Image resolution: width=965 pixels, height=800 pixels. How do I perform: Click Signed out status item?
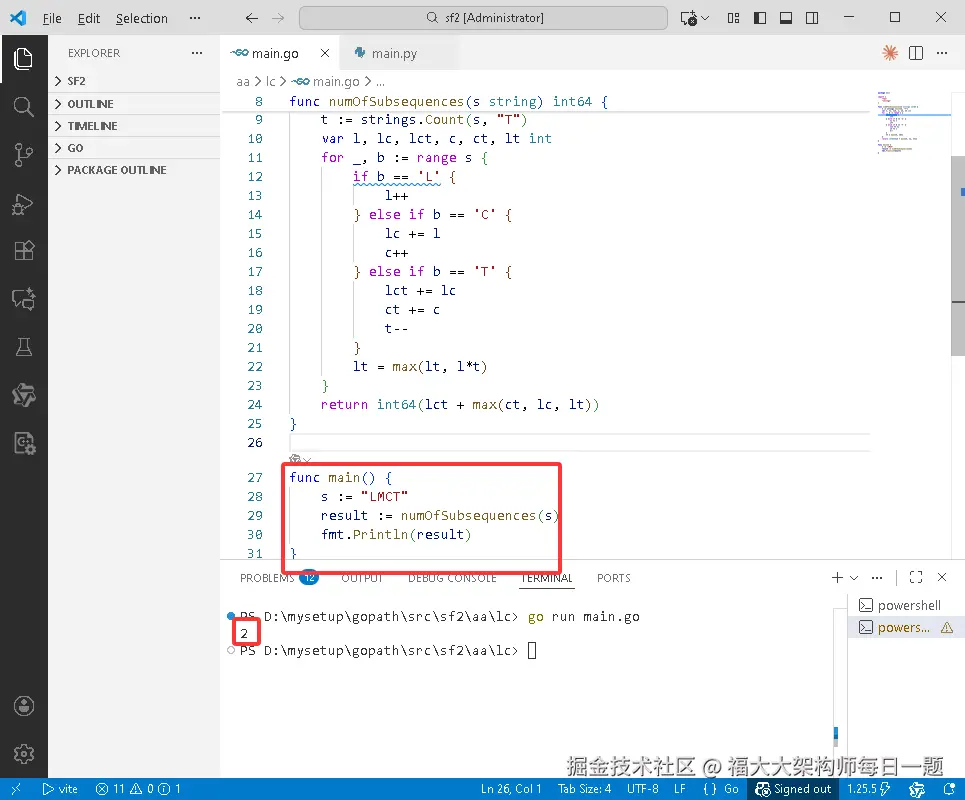(793, 789)
